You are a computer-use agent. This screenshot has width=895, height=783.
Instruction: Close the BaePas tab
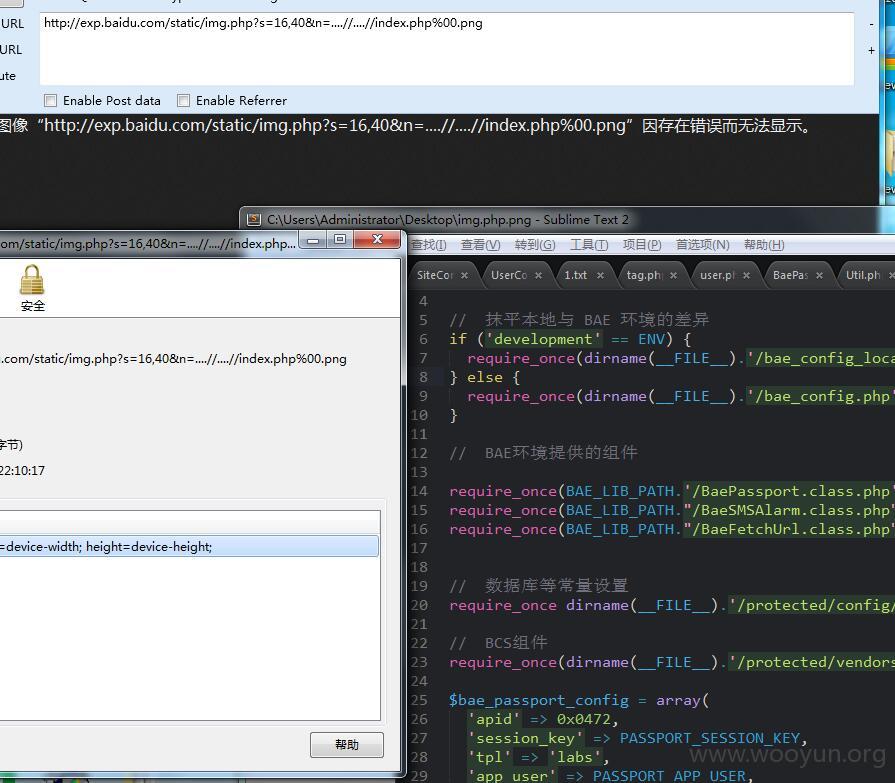tap(820, 276)
